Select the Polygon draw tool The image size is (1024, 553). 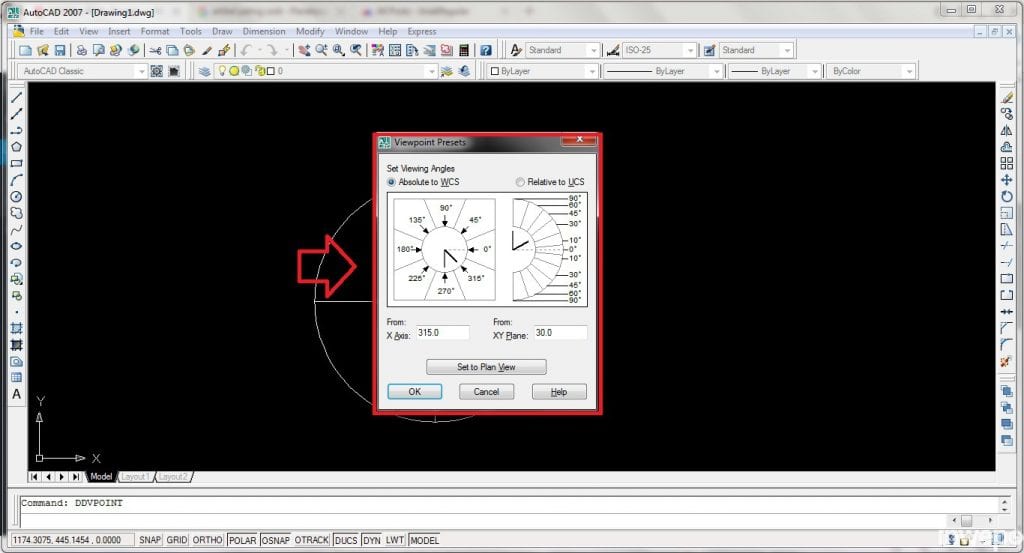(x=16, y=147)
